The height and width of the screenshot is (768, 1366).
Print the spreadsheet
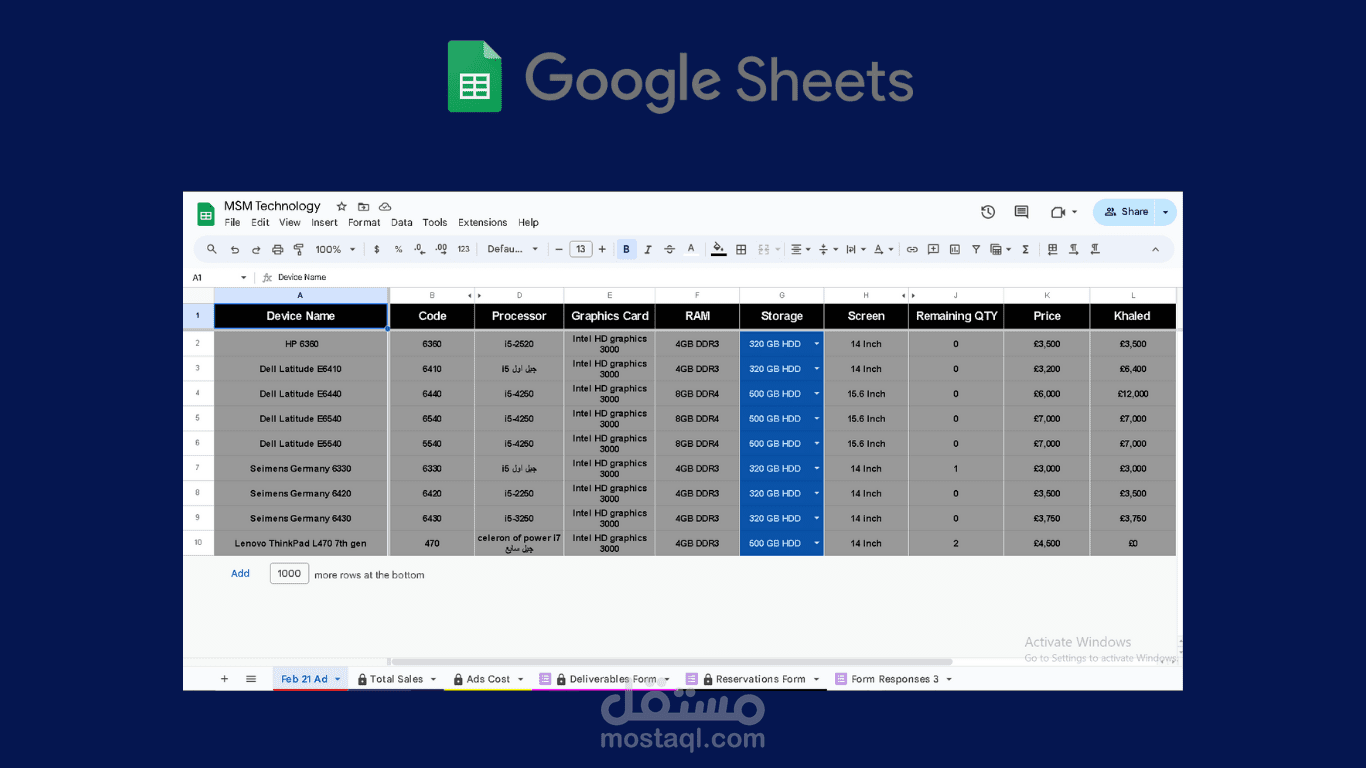pyautogui.click(x=278, y=250)
